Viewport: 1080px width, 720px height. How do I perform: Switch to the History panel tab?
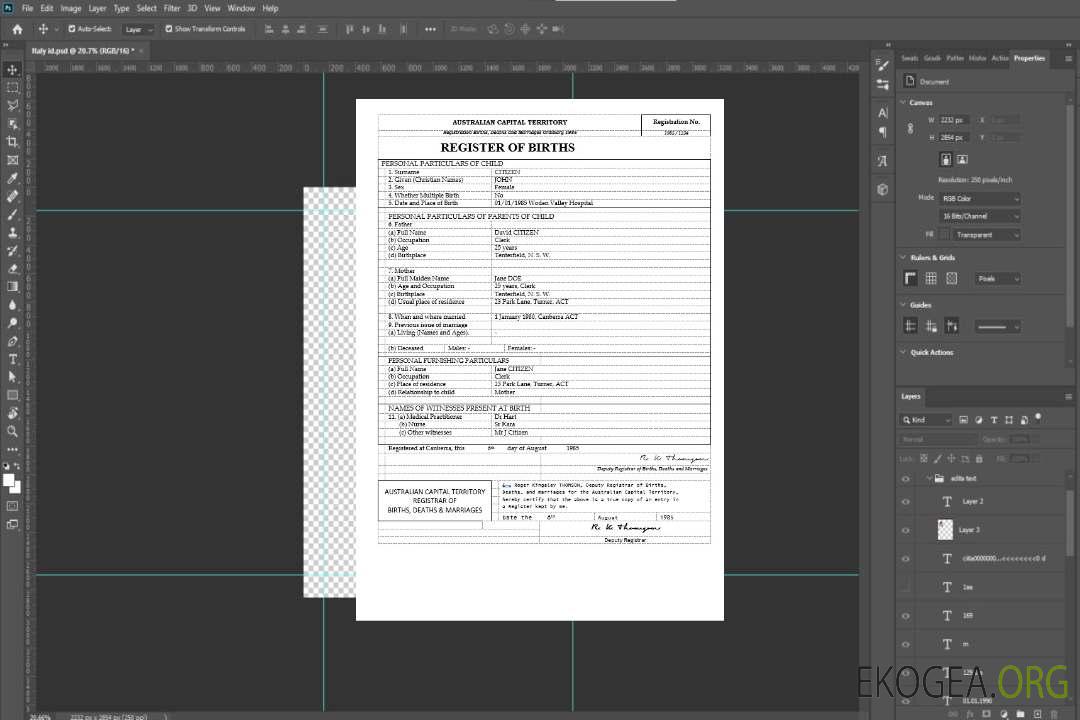pyautogui.click(x=977, y=58)
